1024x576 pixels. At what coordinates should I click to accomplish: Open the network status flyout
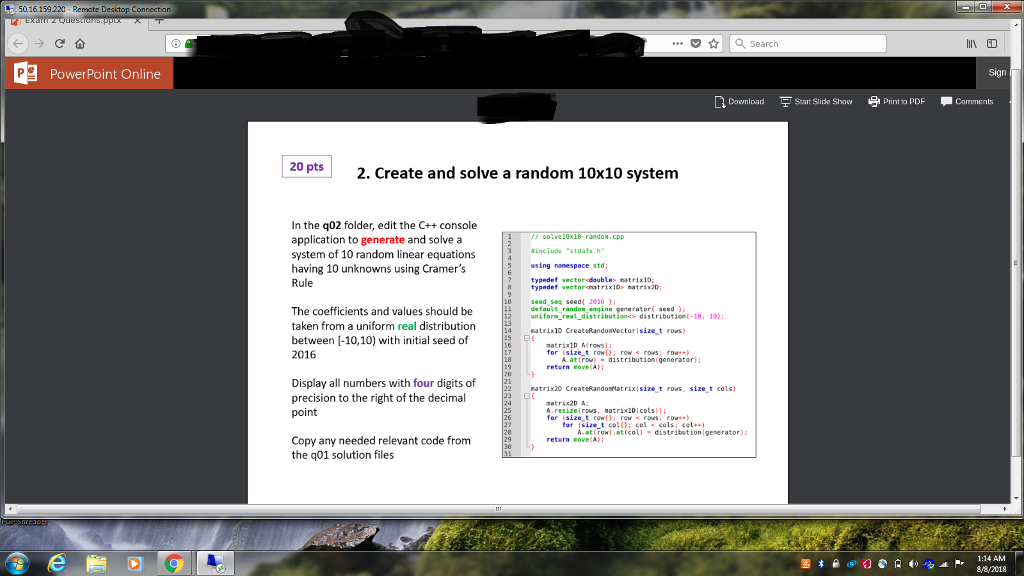point(943,563)
